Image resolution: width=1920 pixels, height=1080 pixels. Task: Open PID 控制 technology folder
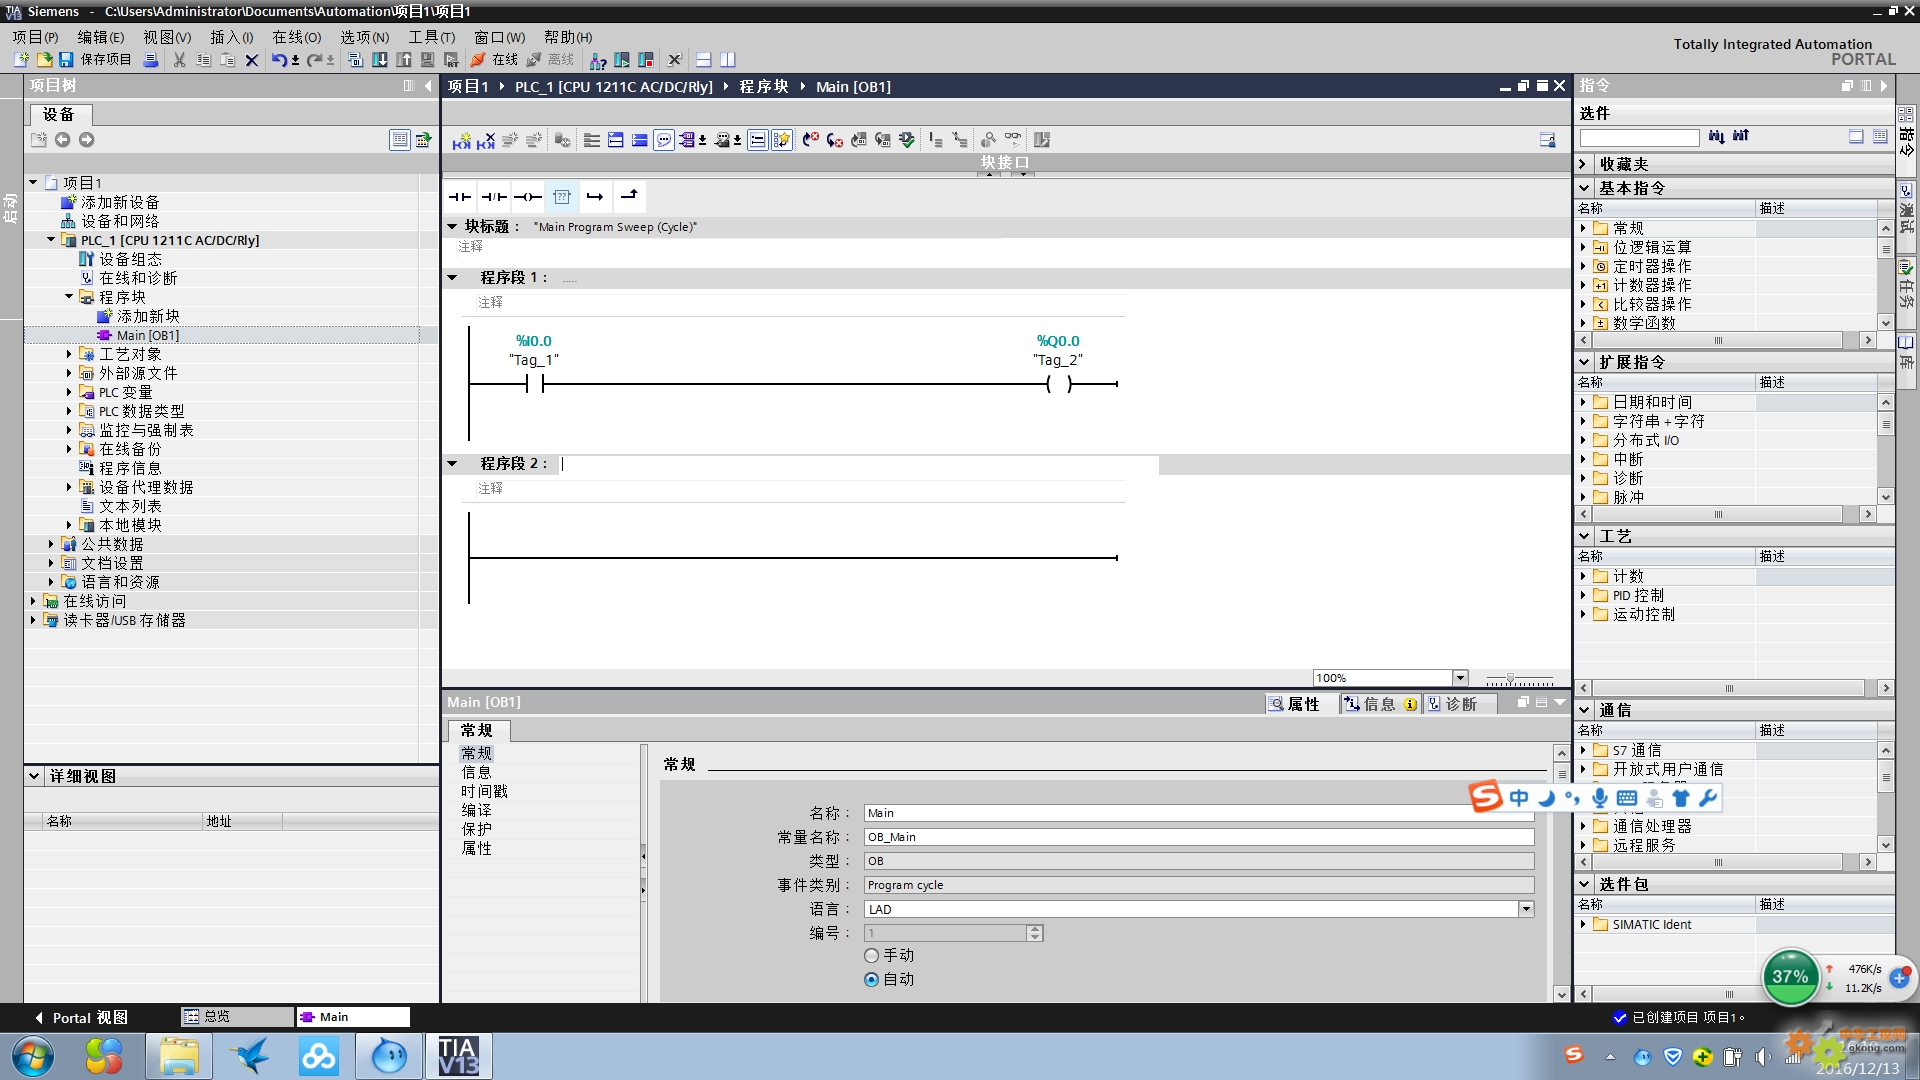(x=1638, y=595)
